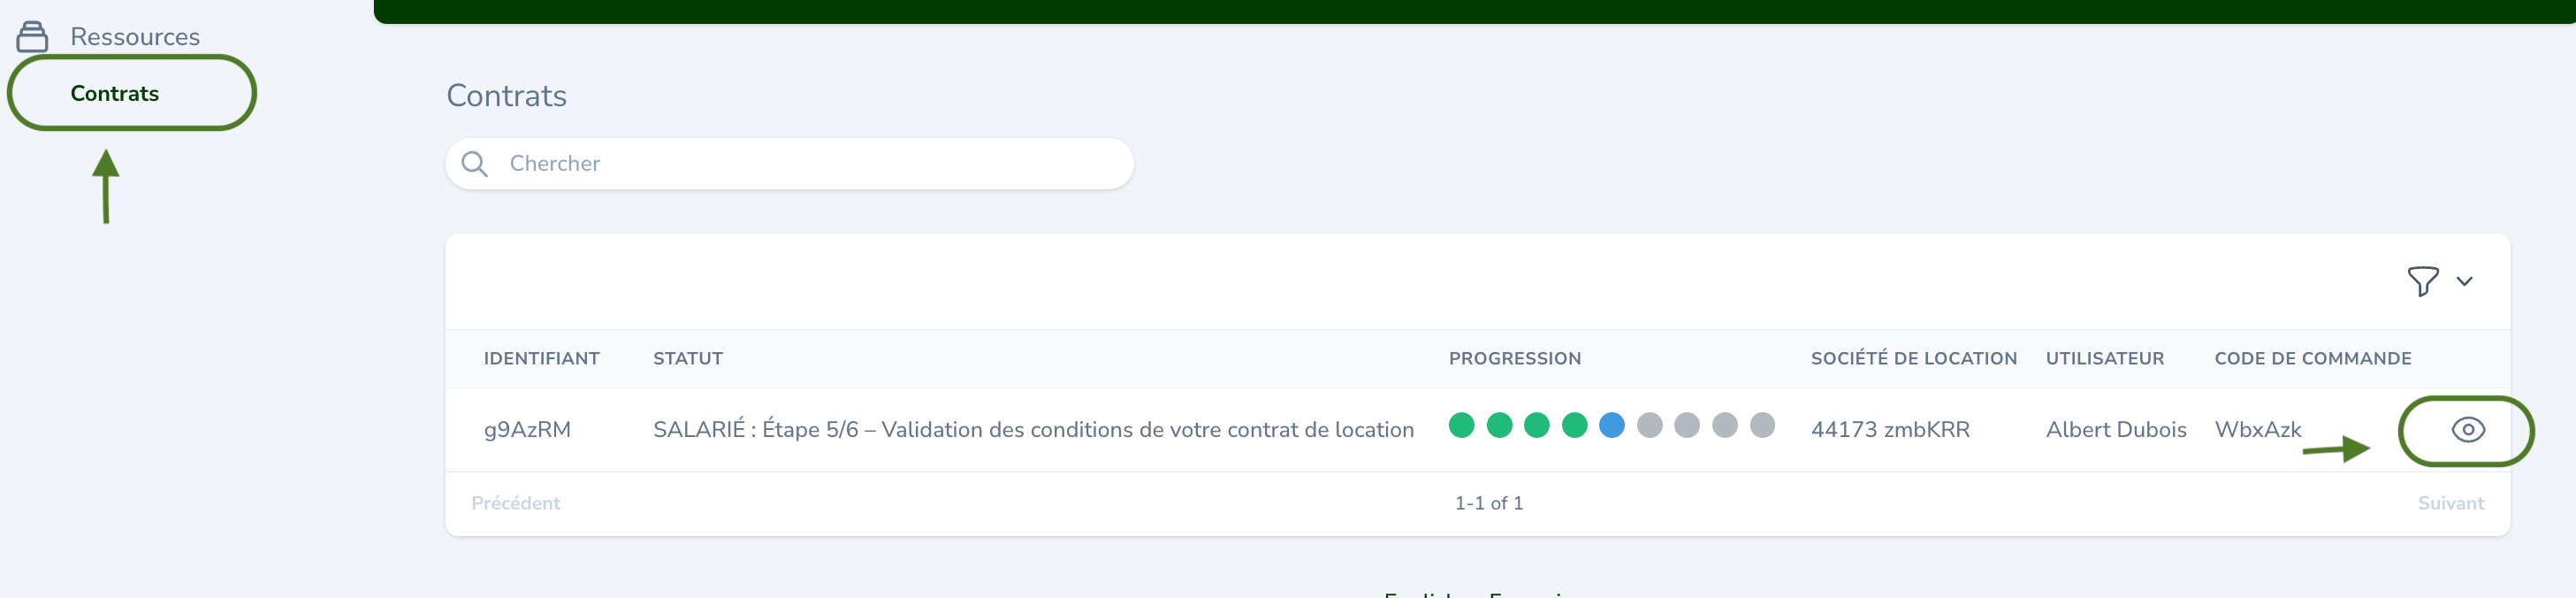Click the magnifying glass search icon
Image resolution: width=2576 pixels, height=598 pixels.
475,164
